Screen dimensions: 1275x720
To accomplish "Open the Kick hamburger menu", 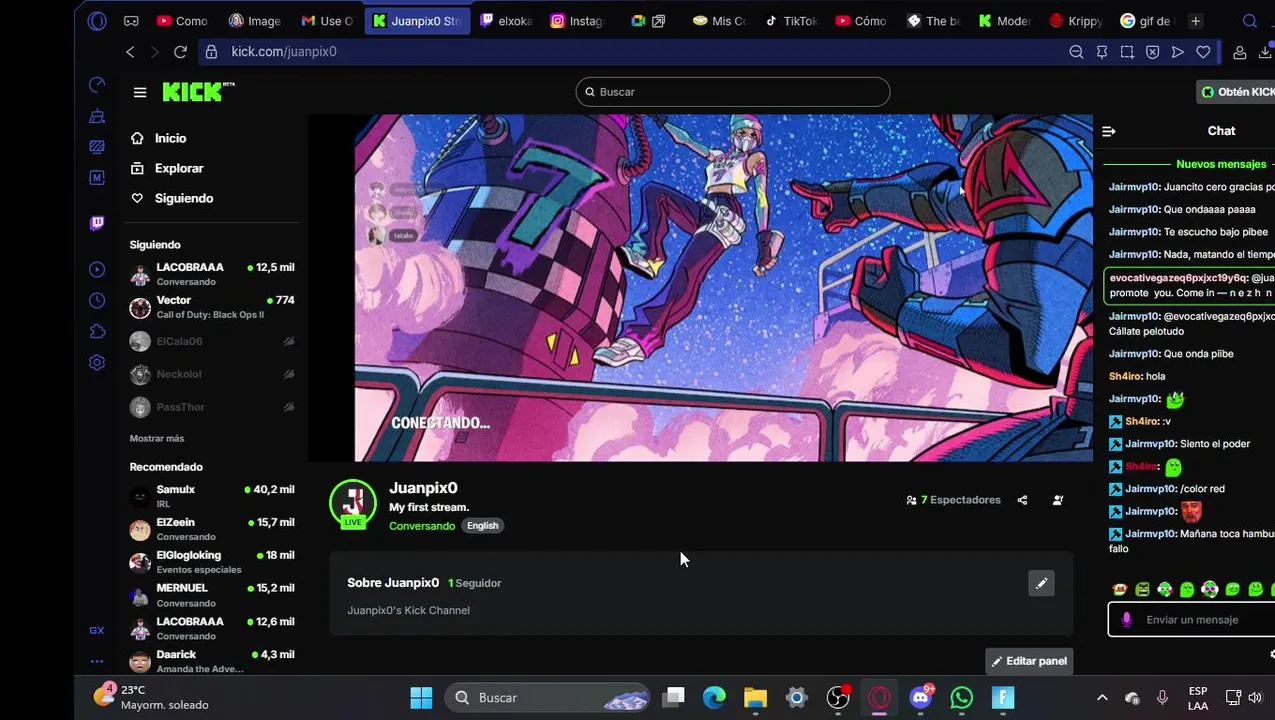I will 140,92.
